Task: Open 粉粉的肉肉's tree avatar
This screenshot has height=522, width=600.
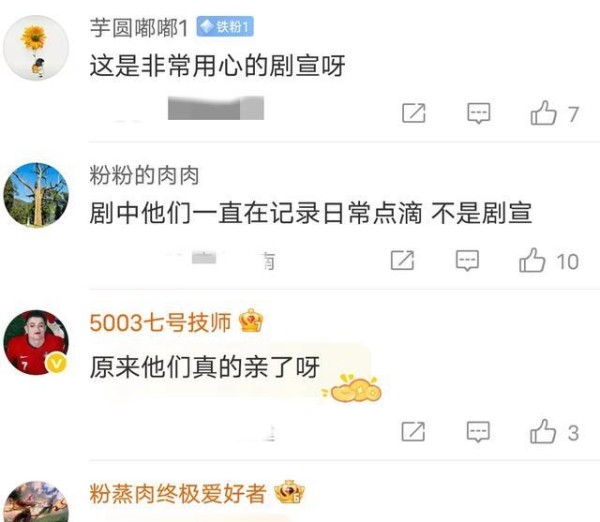Action: 36,195
